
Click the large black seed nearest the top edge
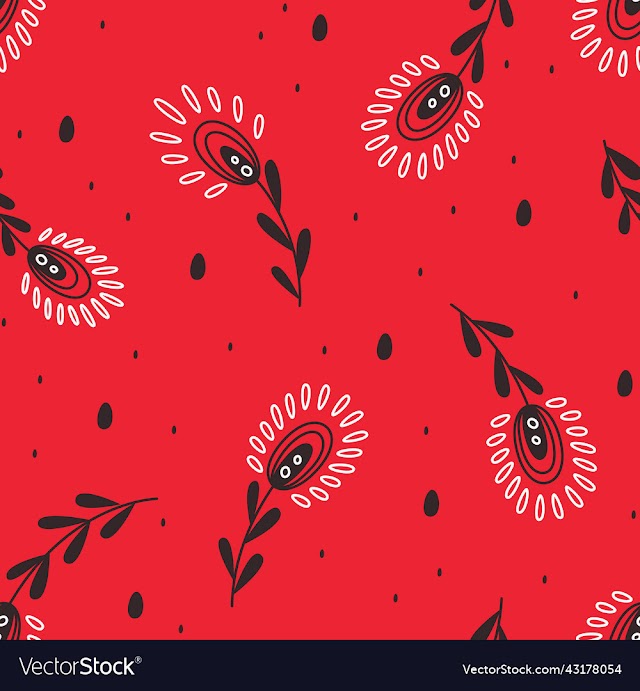click(320, 28)
